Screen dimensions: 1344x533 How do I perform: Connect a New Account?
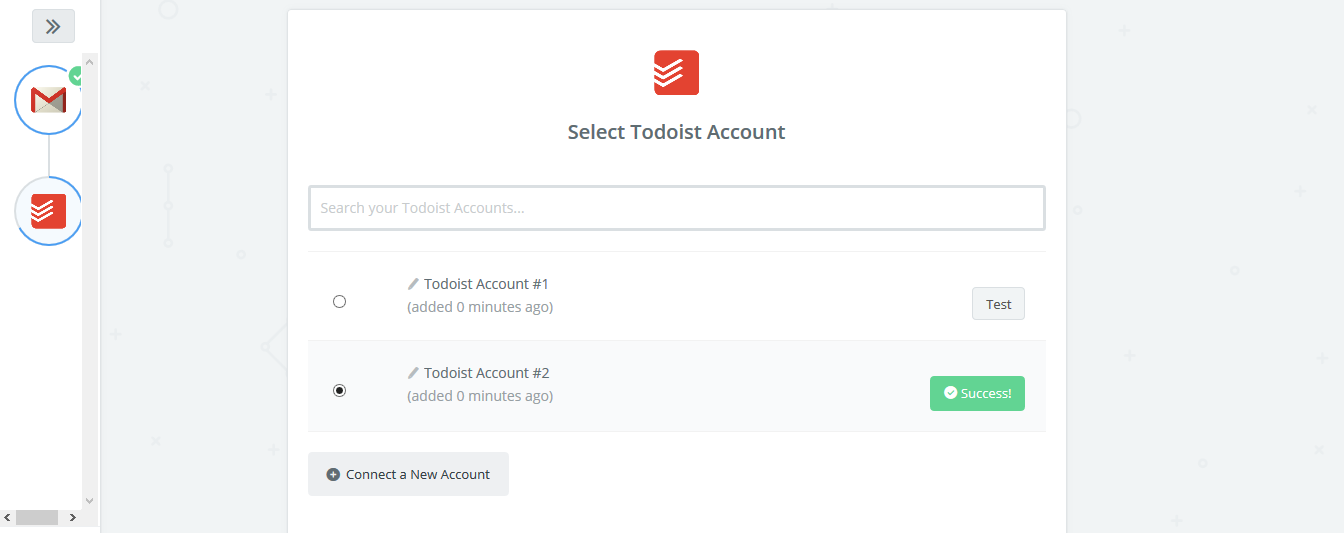[x=408, y=474]
